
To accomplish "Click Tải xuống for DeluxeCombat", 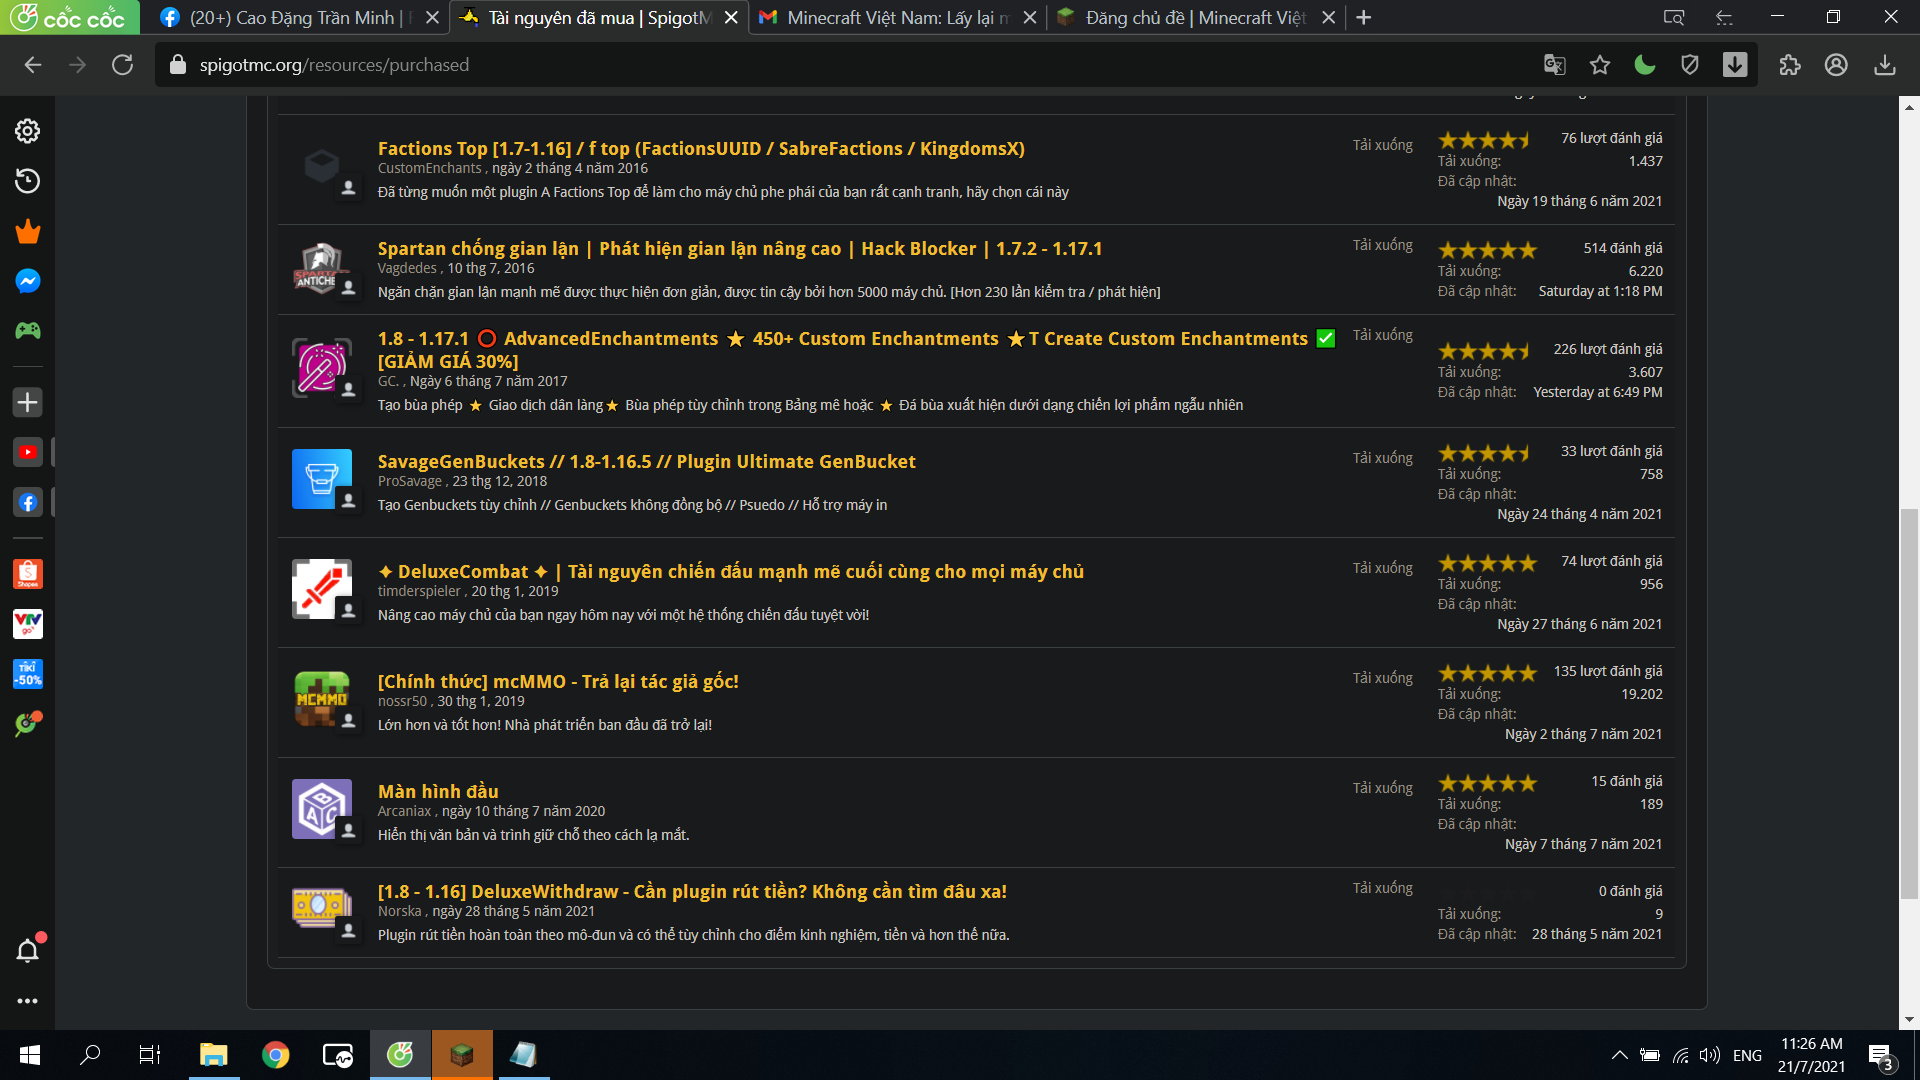I will tap(1382, 568).
